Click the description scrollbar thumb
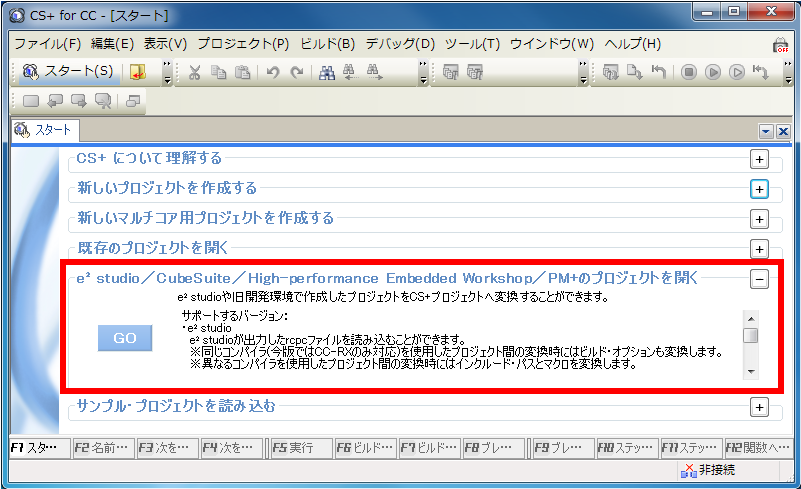The image size is (801, 489). point(751,336)
